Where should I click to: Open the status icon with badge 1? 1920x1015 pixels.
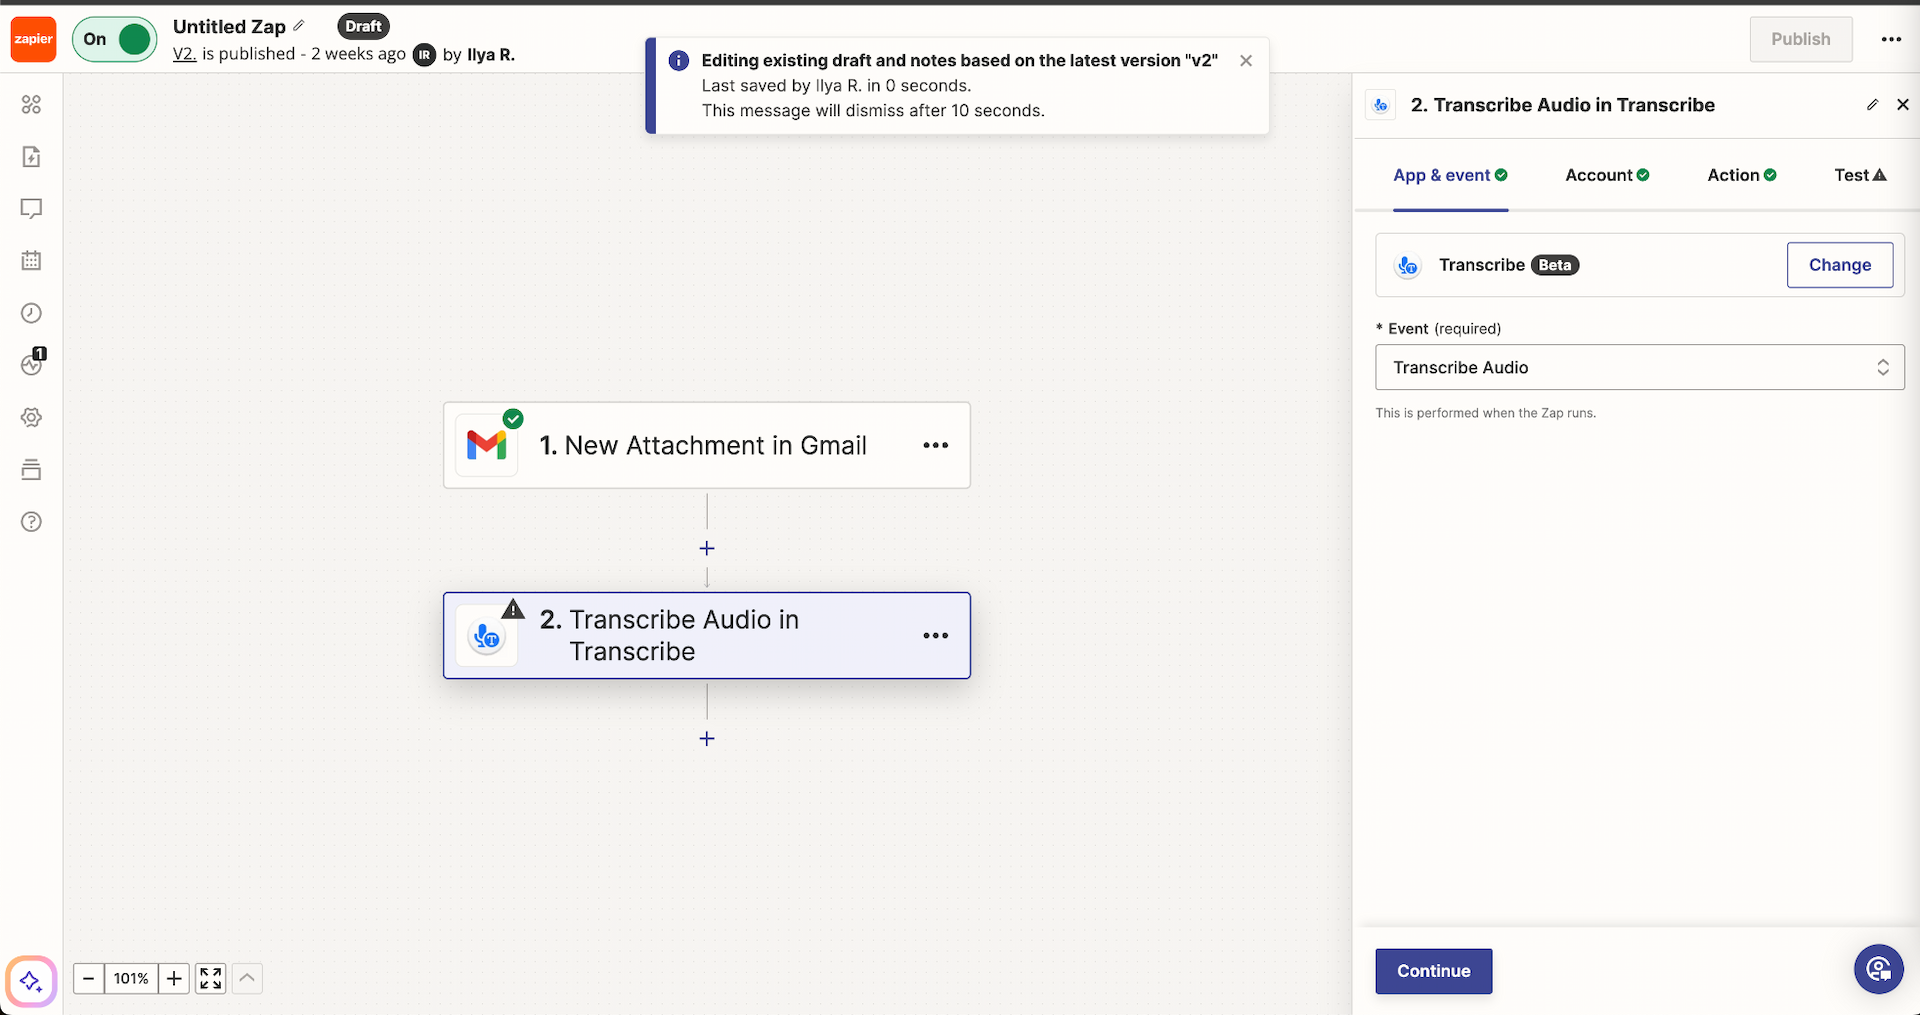pyautogui.click(x=32, y=364)
